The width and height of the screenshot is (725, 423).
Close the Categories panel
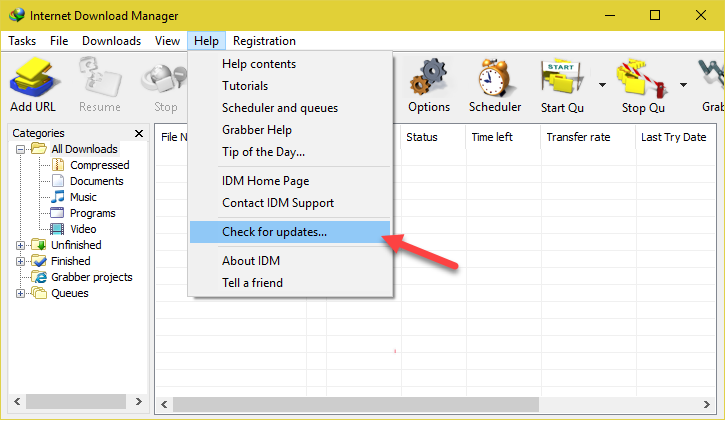tap(138, 133)
